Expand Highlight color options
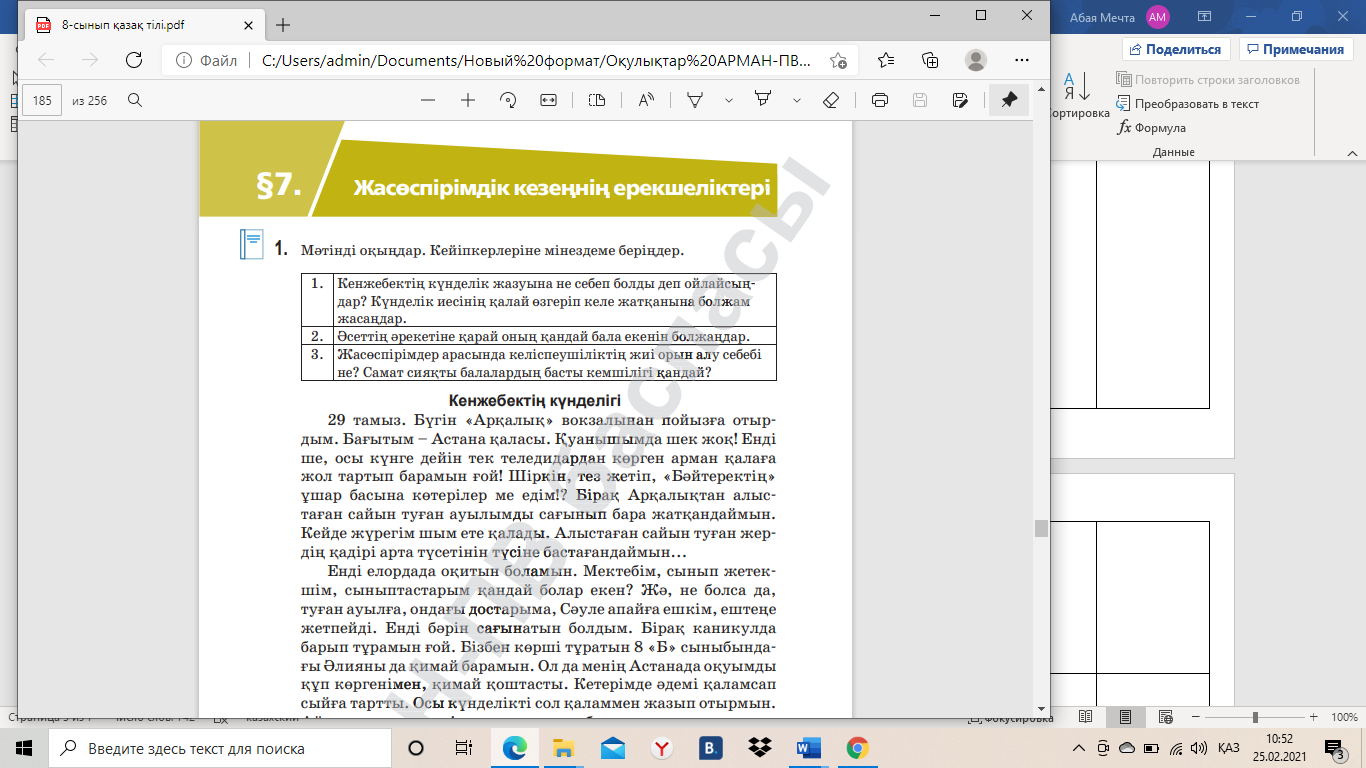This screenshot has width=1366, height=768. [797, 100]
